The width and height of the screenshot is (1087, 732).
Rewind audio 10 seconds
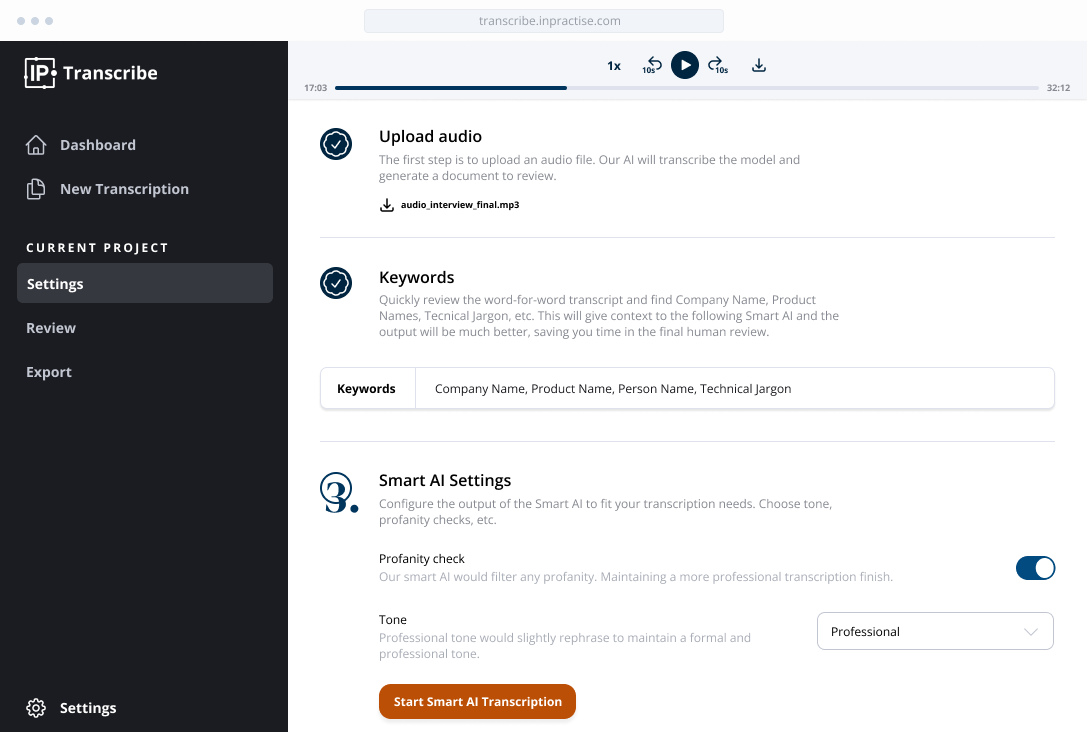pos(652,65)
